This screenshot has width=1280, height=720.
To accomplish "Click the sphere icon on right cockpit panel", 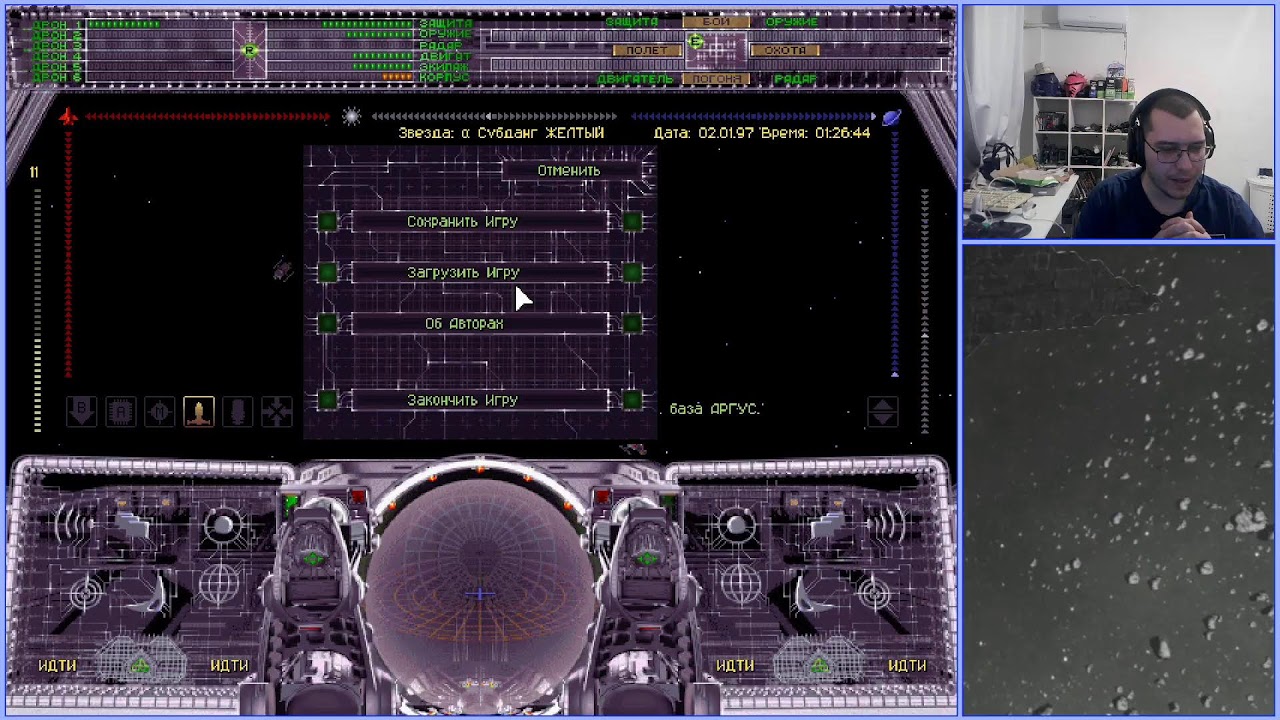I will click(737, 524).
